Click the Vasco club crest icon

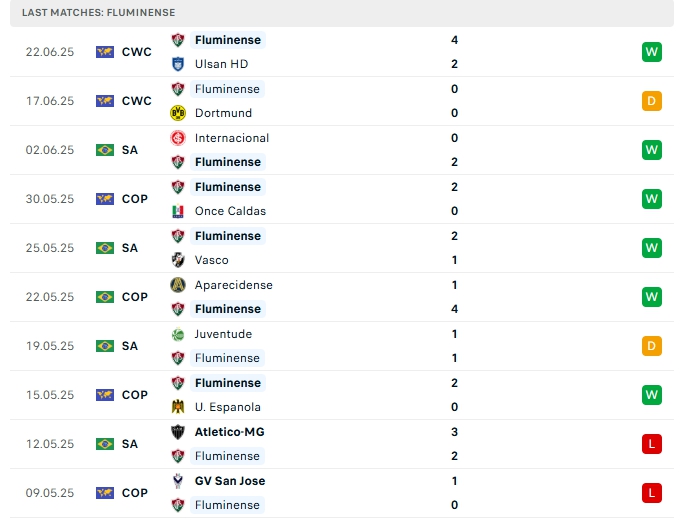click(178, 260)
